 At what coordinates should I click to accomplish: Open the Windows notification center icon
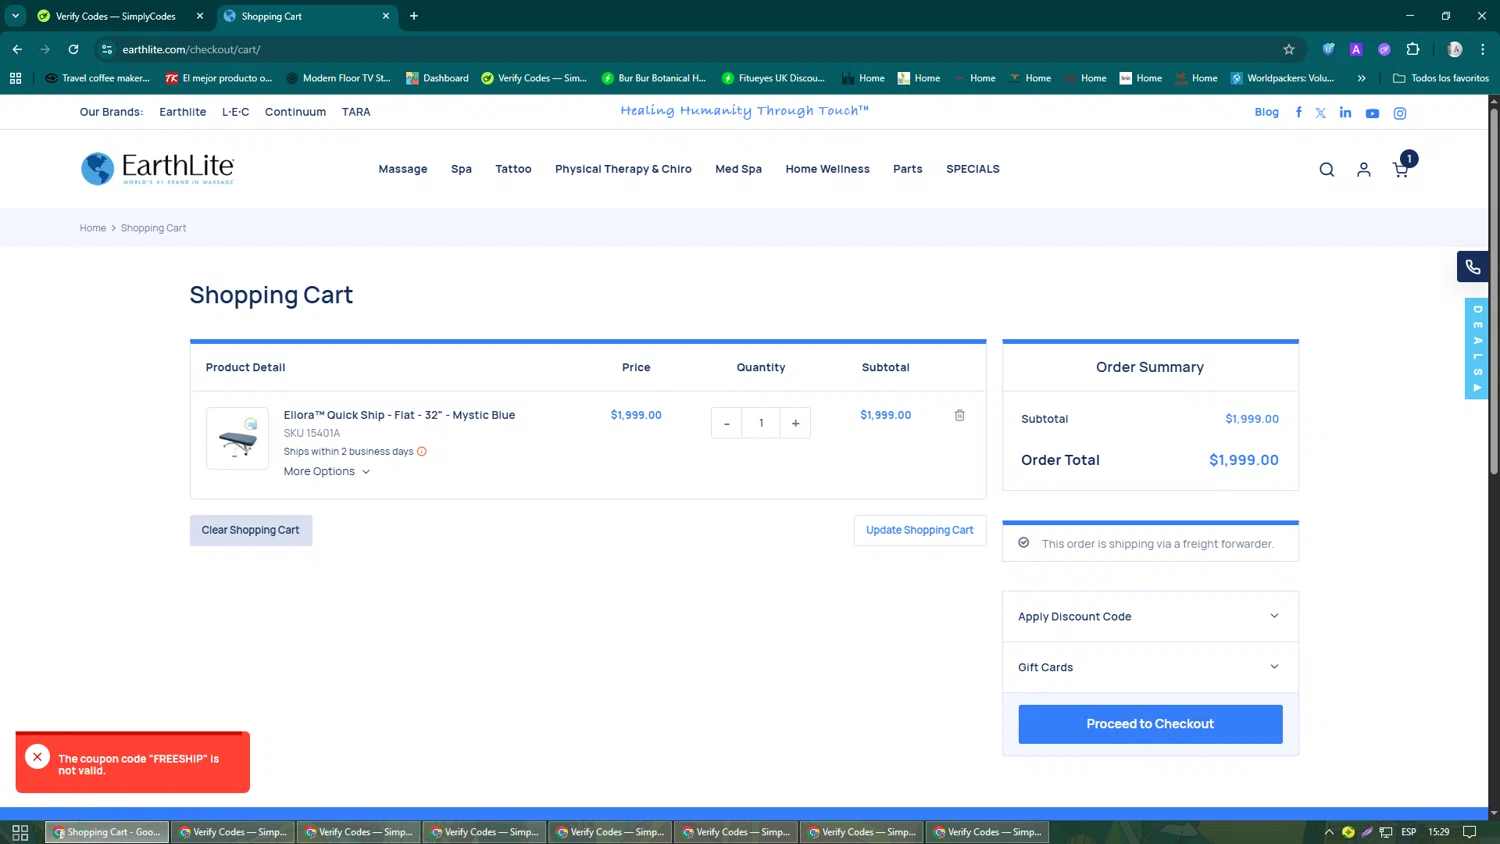pyautogui.click(x=1469, y=832)
